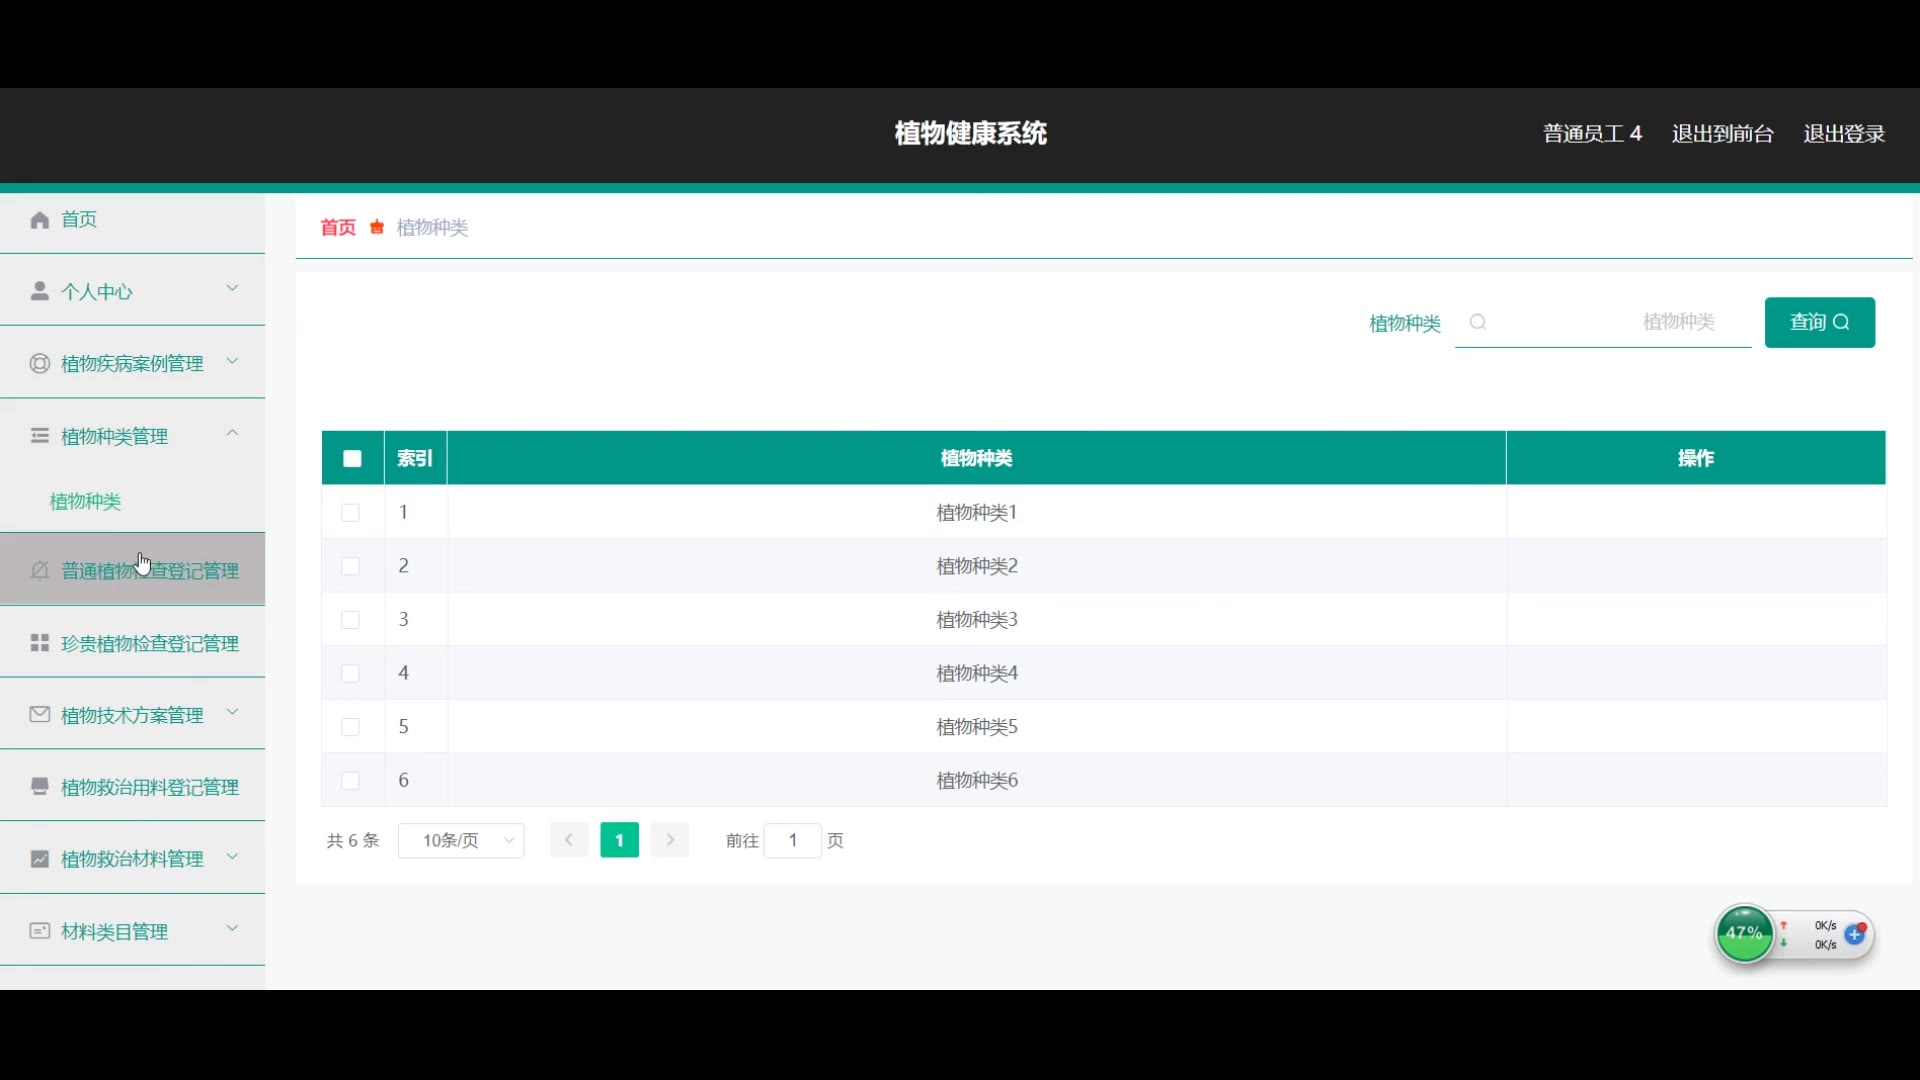Click the next page arrow in the pagination

670,841
